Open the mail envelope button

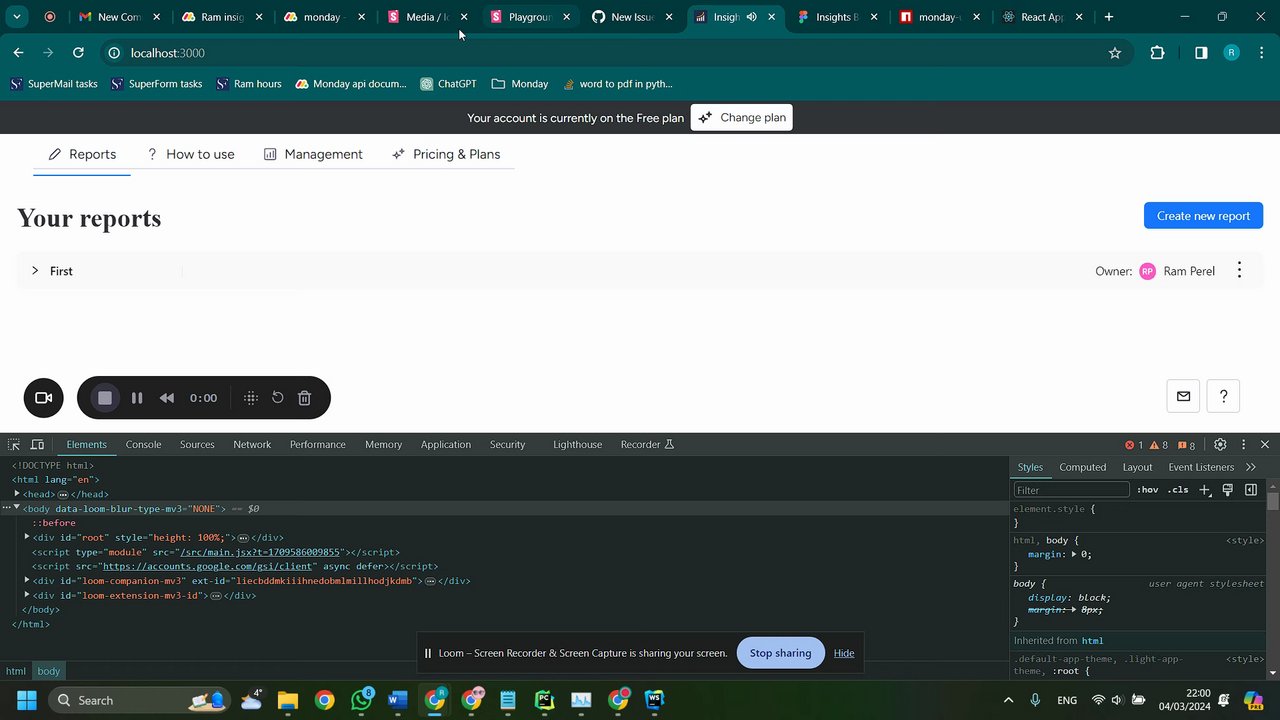pos(1183,396)
